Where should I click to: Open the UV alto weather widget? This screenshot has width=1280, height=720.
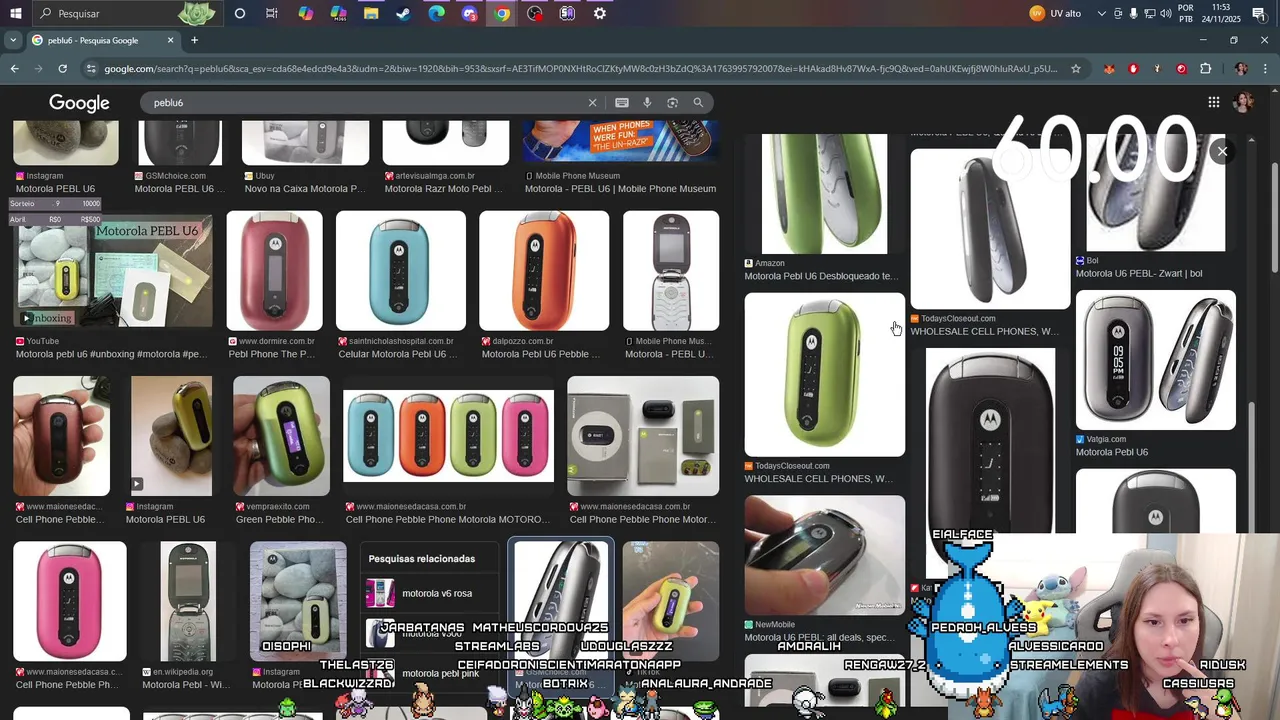click(x=1056, y=13)
